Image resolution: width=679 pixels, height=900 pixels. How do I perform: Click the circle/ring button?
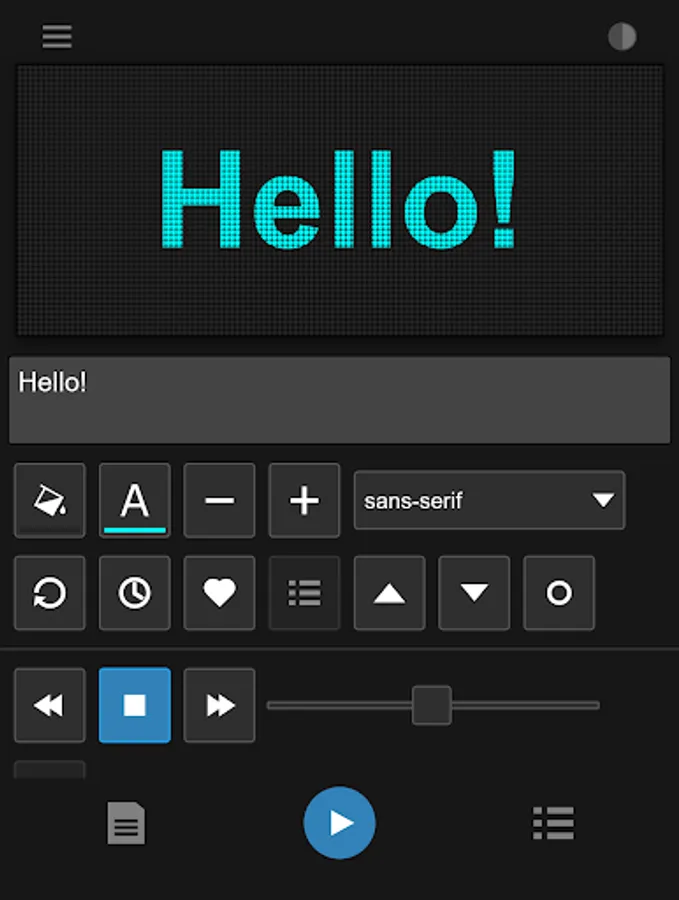coord(559,593)
